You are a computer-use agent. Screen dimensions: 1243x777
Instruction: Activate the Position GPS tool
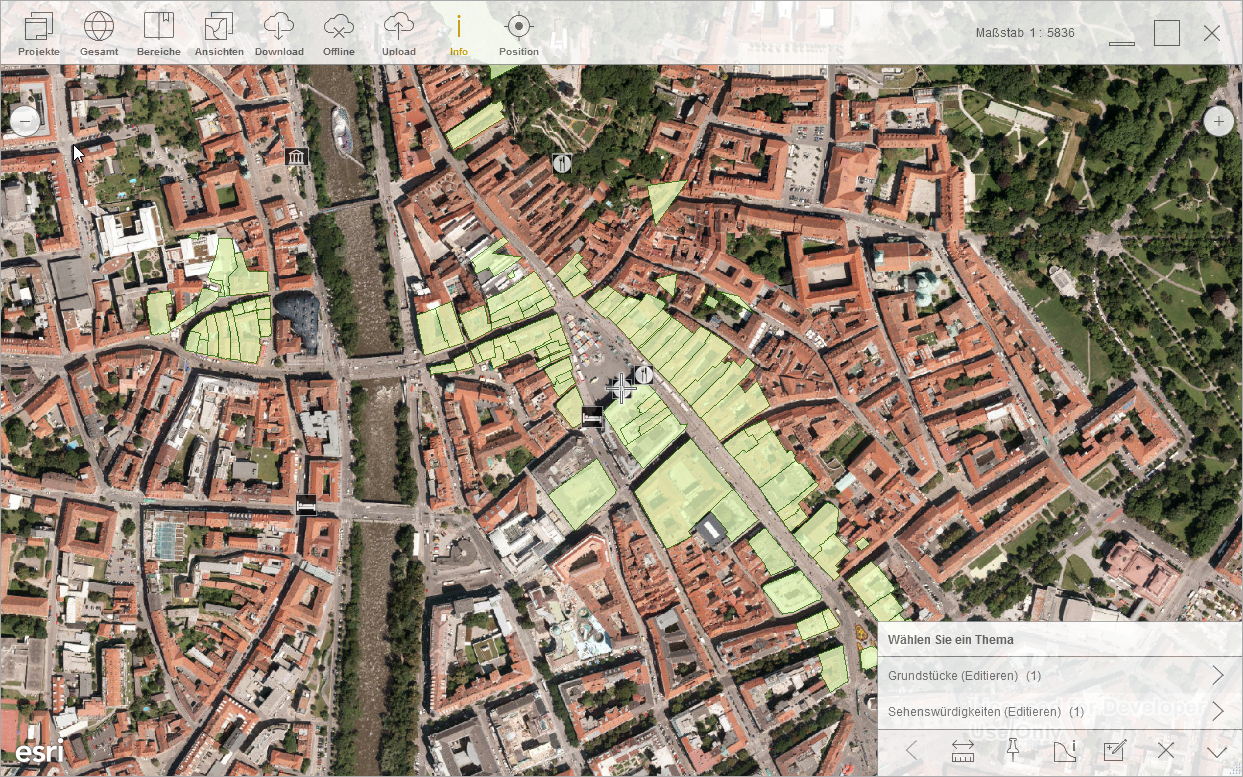518,33
